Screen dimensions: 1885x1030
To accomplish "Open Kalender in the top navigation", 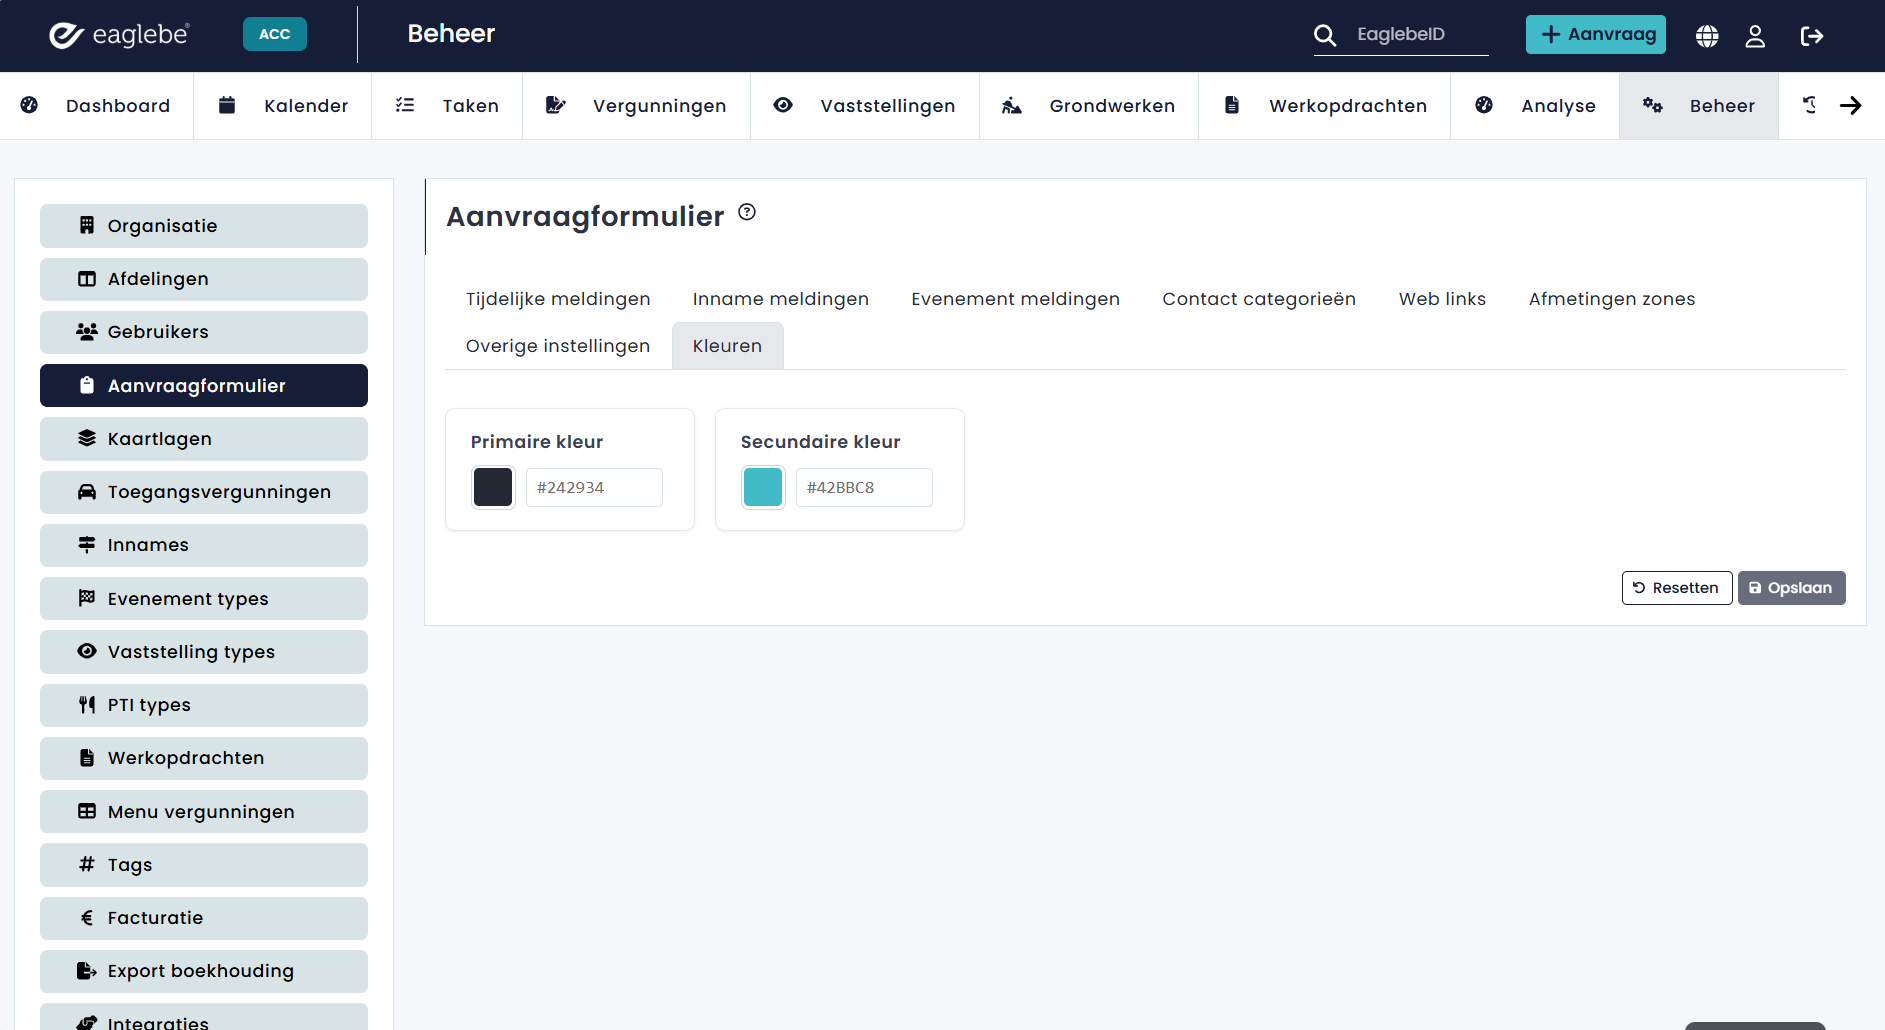I will 283,106.
